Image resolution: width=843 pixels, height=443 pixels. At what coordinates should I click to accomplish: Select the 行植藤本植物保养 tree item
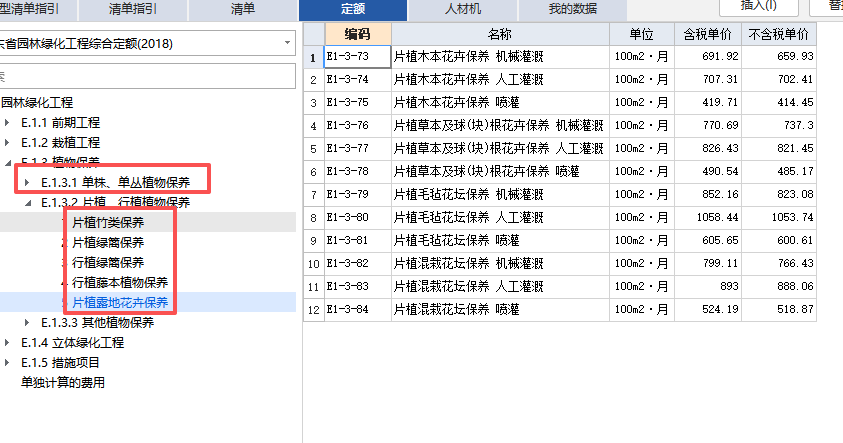[x=120, y=282]
